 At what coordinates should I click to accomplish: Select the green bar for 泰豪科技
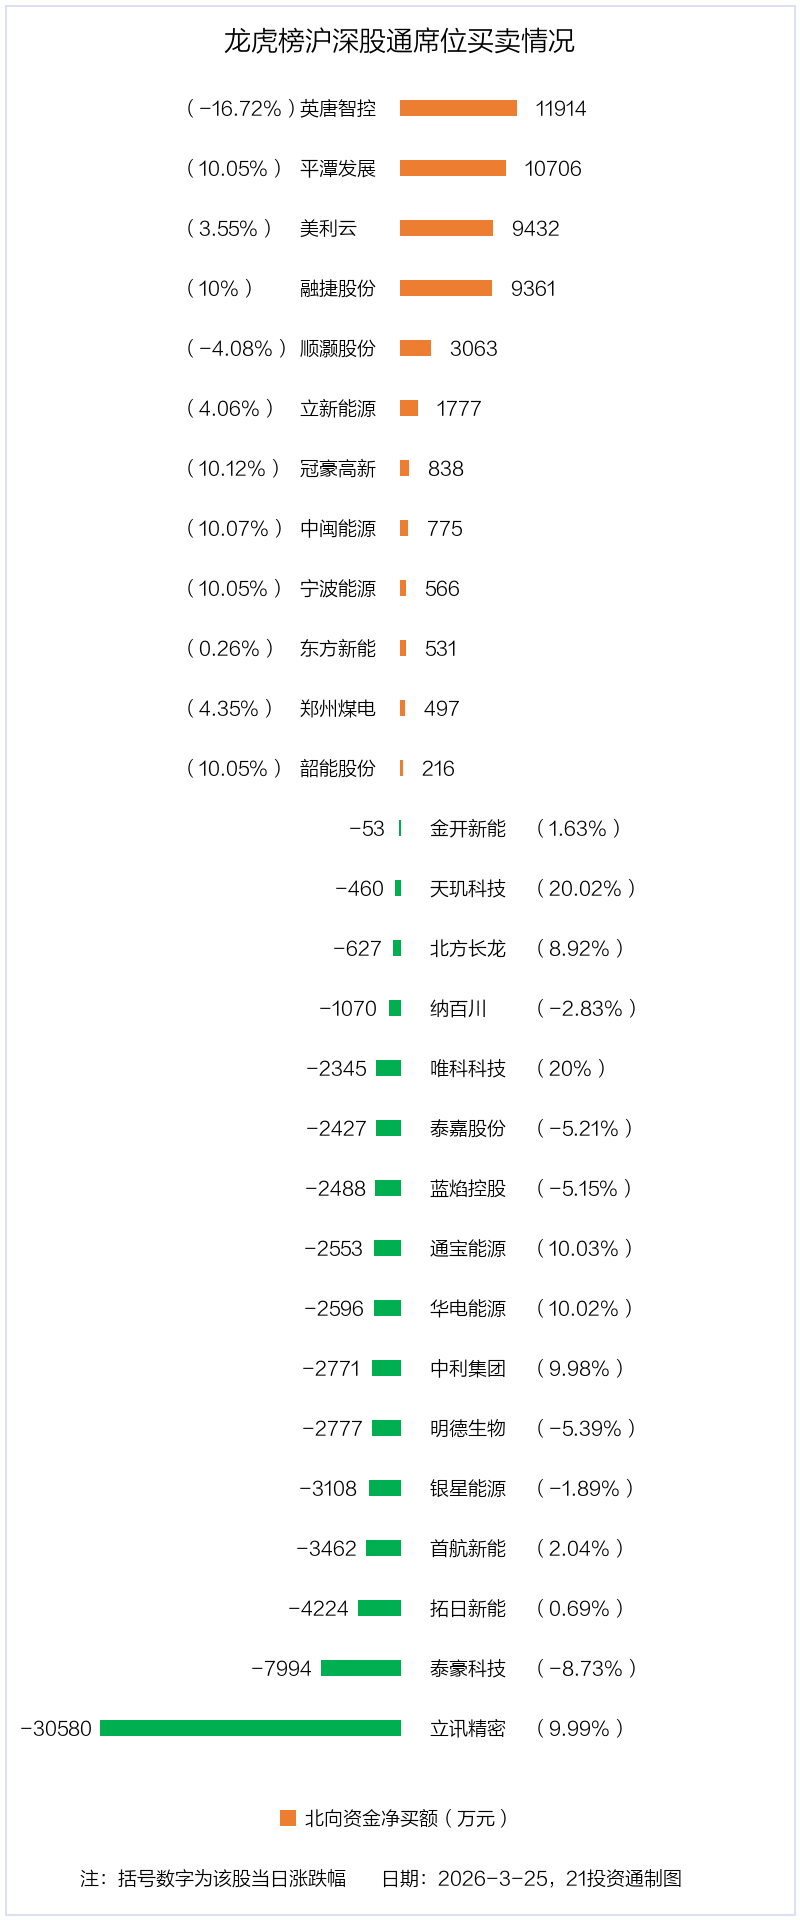[361, 1668]
